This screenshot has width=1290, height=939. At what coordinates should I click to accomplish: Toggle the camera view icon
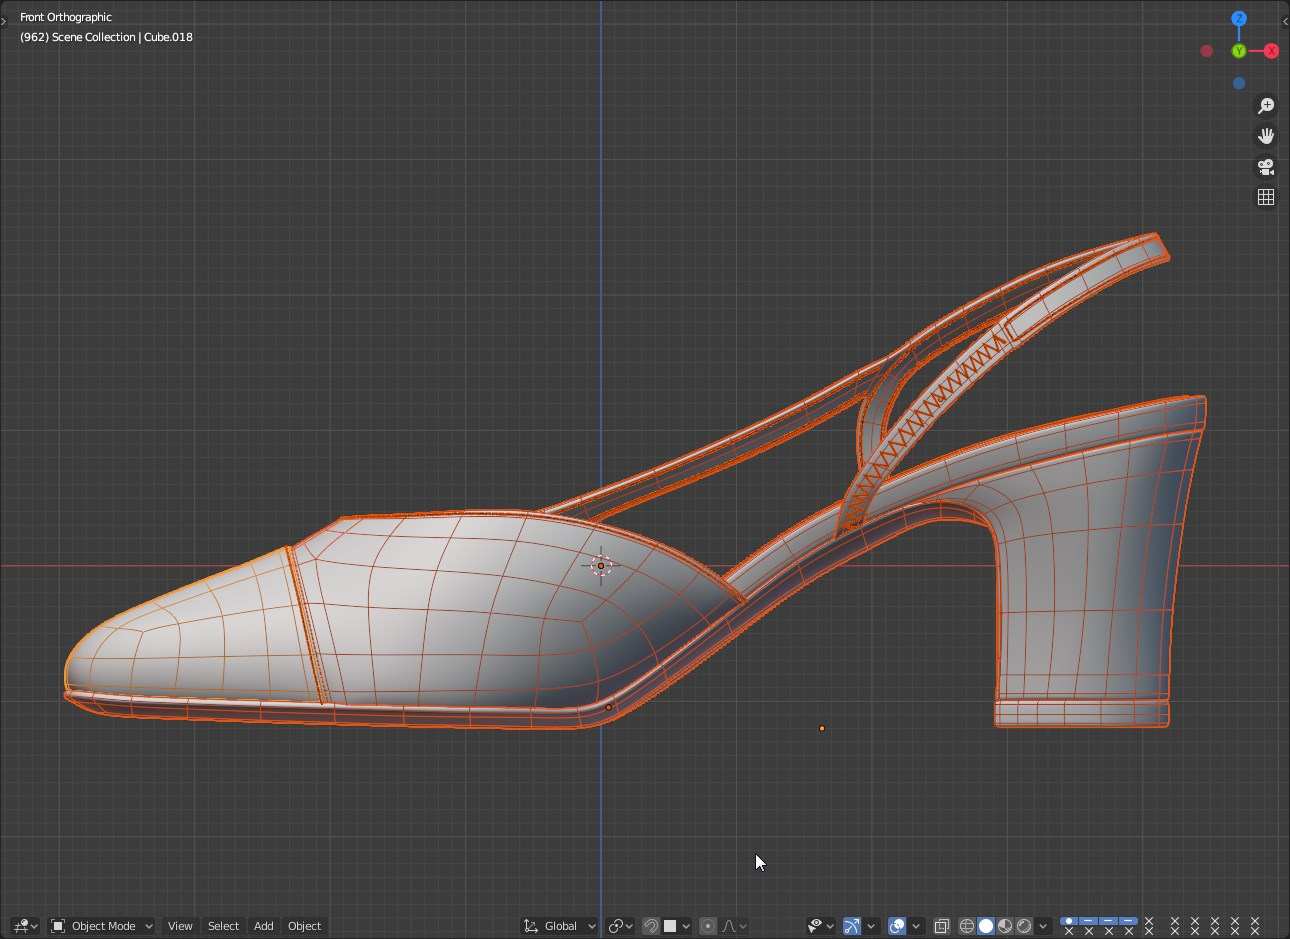click(1266, 167)
